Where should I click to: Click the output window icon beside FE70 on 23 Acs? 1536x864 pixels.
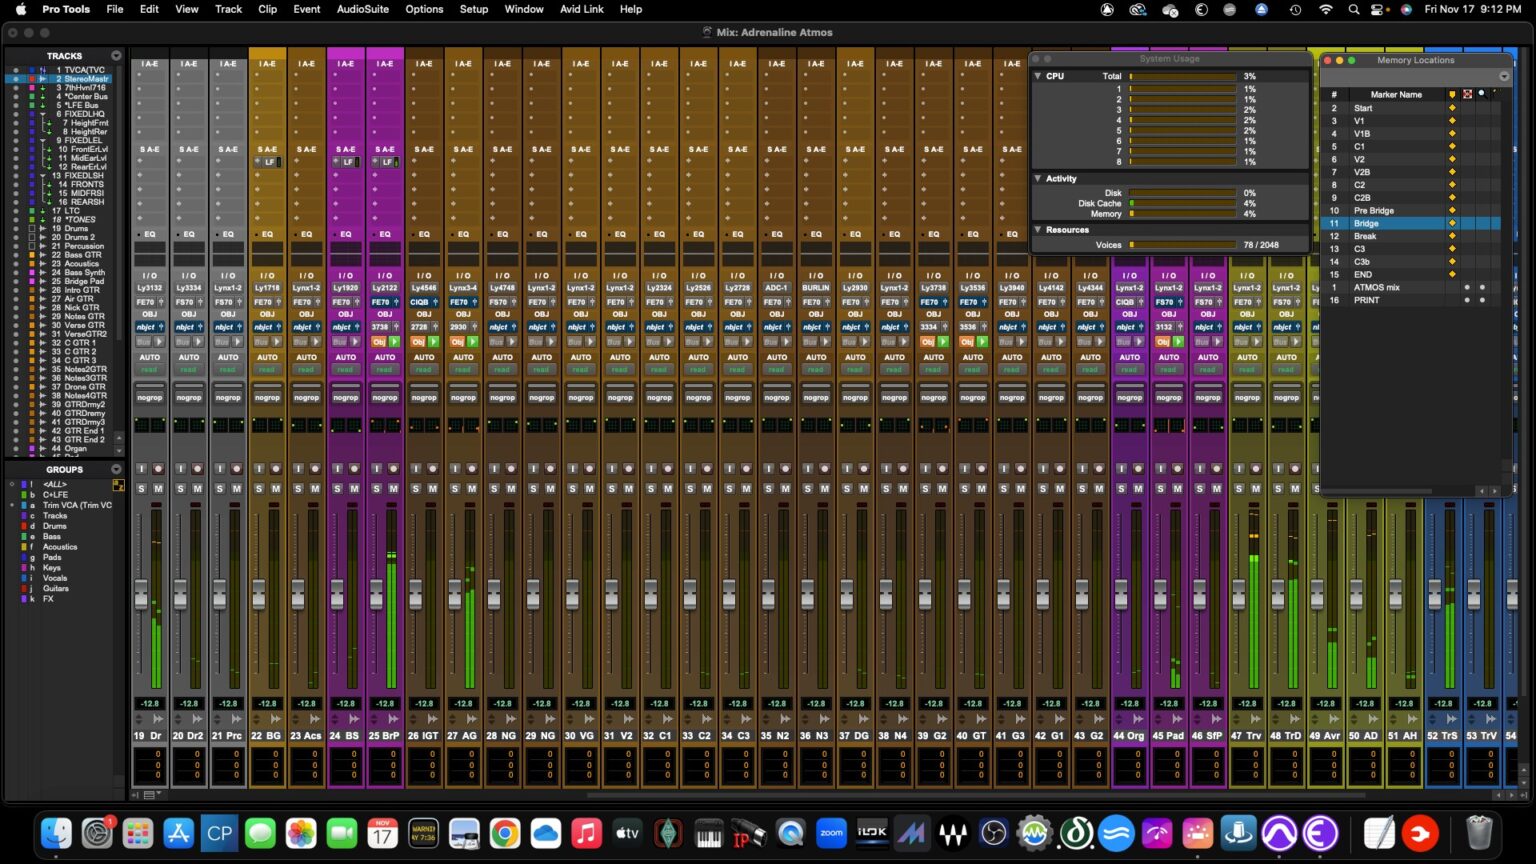[x=318, y=301]
